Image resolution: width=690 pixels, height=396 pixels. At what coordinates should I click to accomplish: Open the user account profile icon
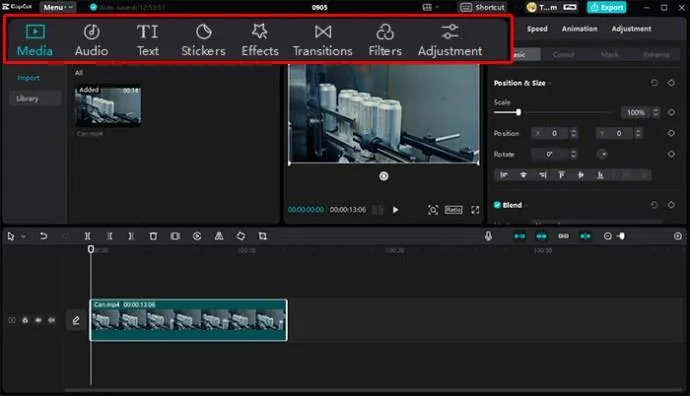[532, 7]
